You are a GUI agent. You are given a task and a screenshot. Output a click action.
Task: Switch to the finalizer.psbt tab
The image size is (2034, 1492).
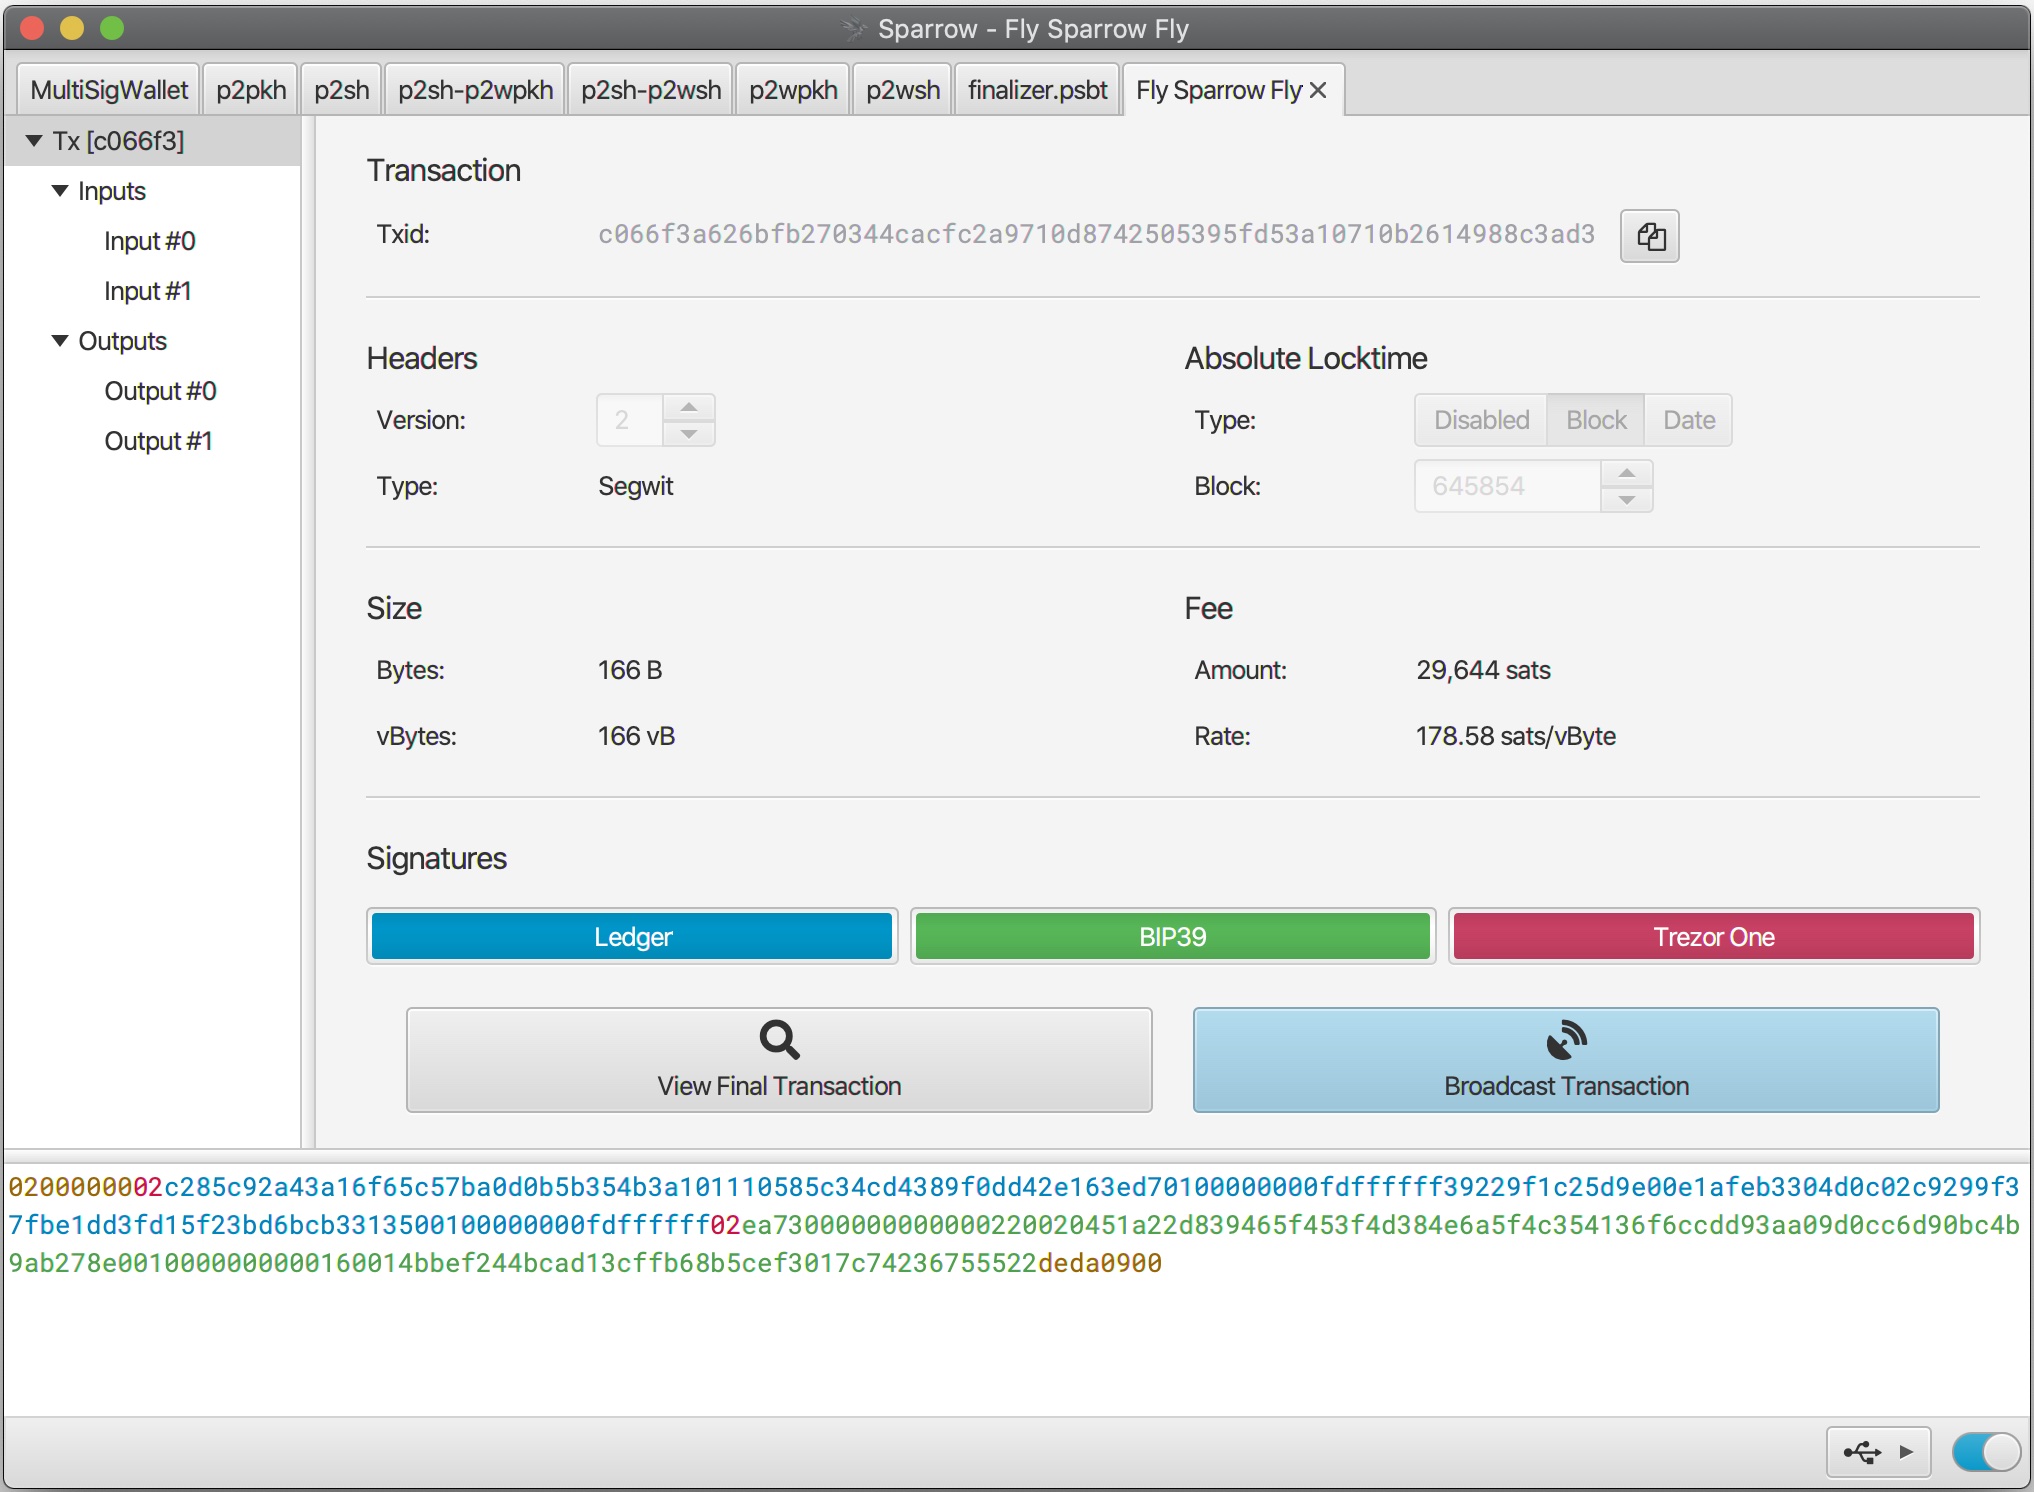coord(1037,90)
